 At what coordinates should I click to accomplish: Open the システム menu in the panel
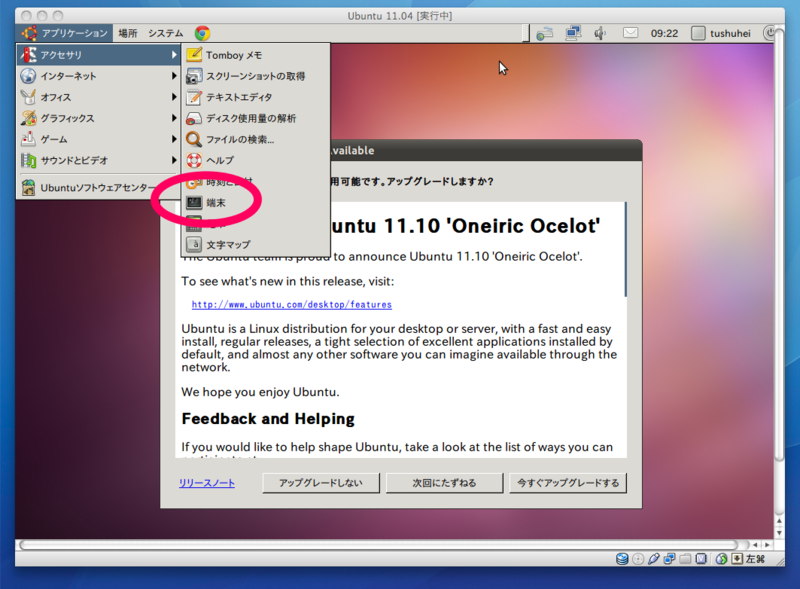pyautogui.click(x=165, y=33)
